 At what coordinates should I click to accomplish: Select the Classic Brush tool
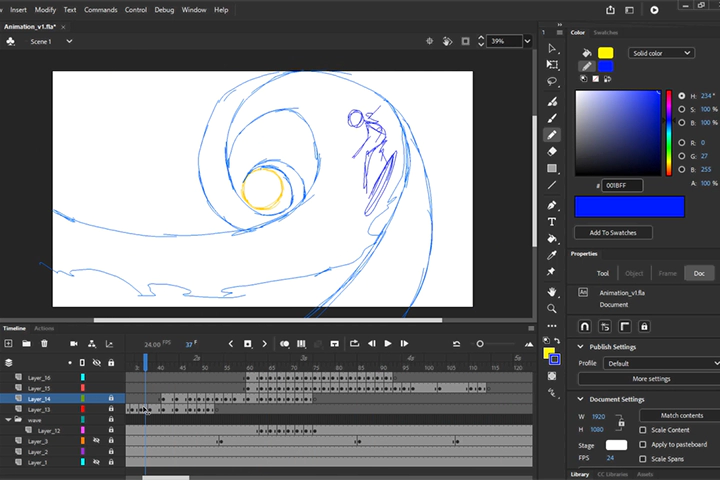tap(552, 118)
